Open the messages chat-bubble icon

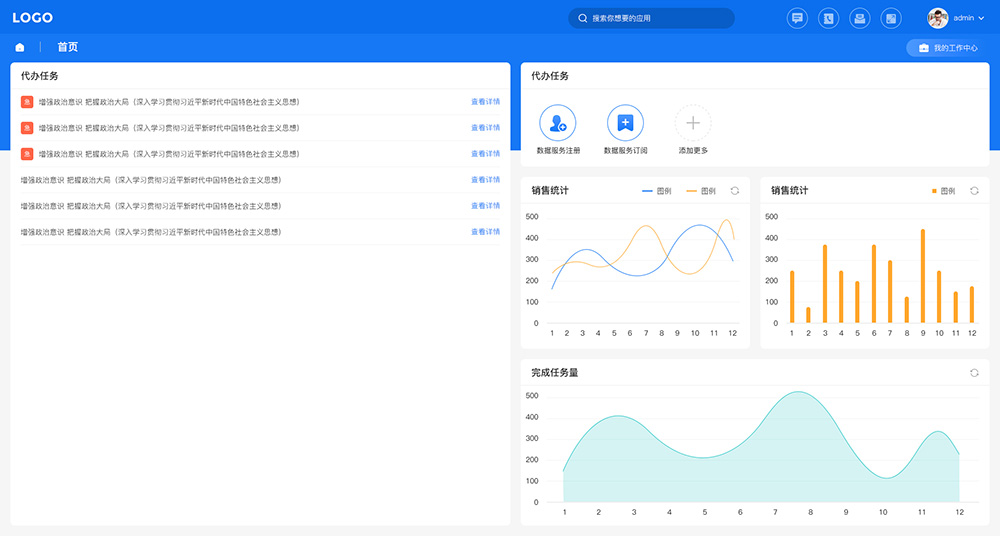pyautogui.click(x=797, y=18)
